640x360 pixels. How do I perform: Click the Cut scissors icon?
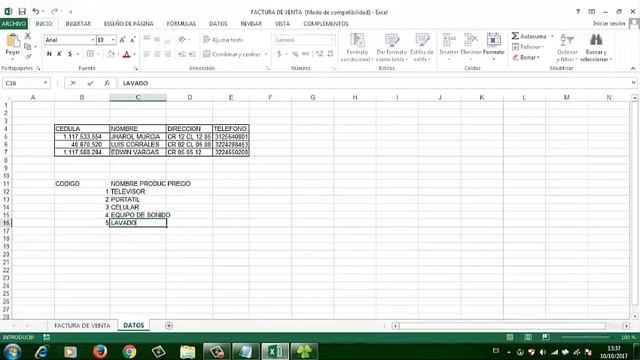28,36
